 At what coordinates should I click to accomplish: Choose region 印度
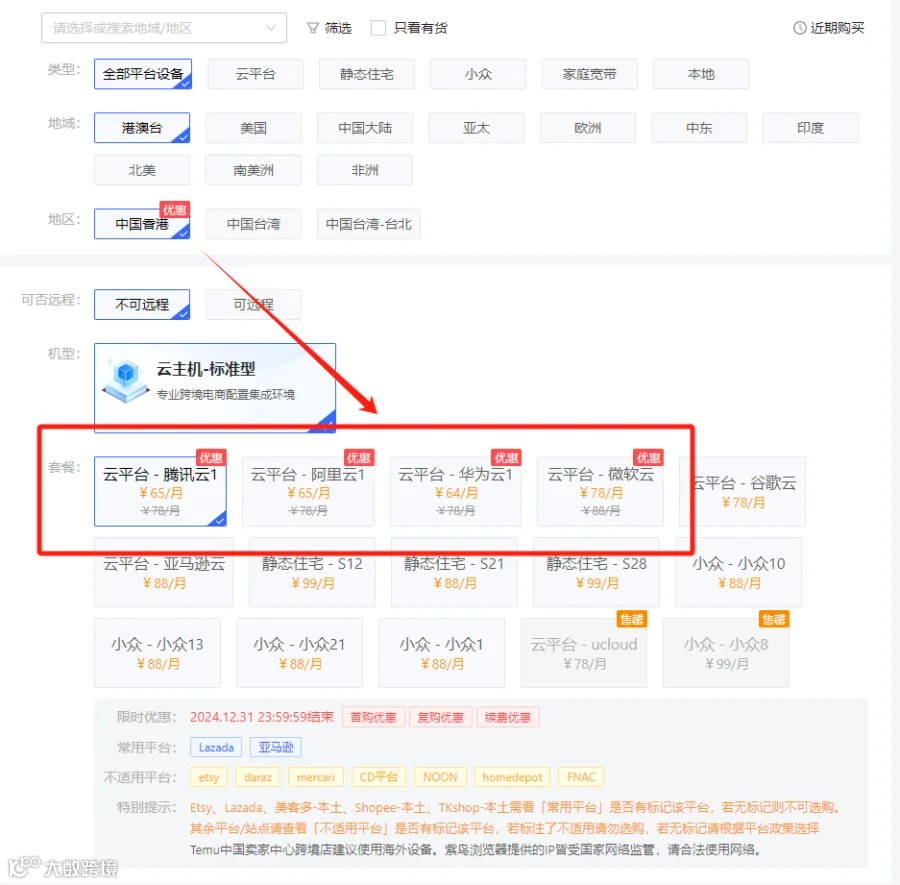point(810,127)
